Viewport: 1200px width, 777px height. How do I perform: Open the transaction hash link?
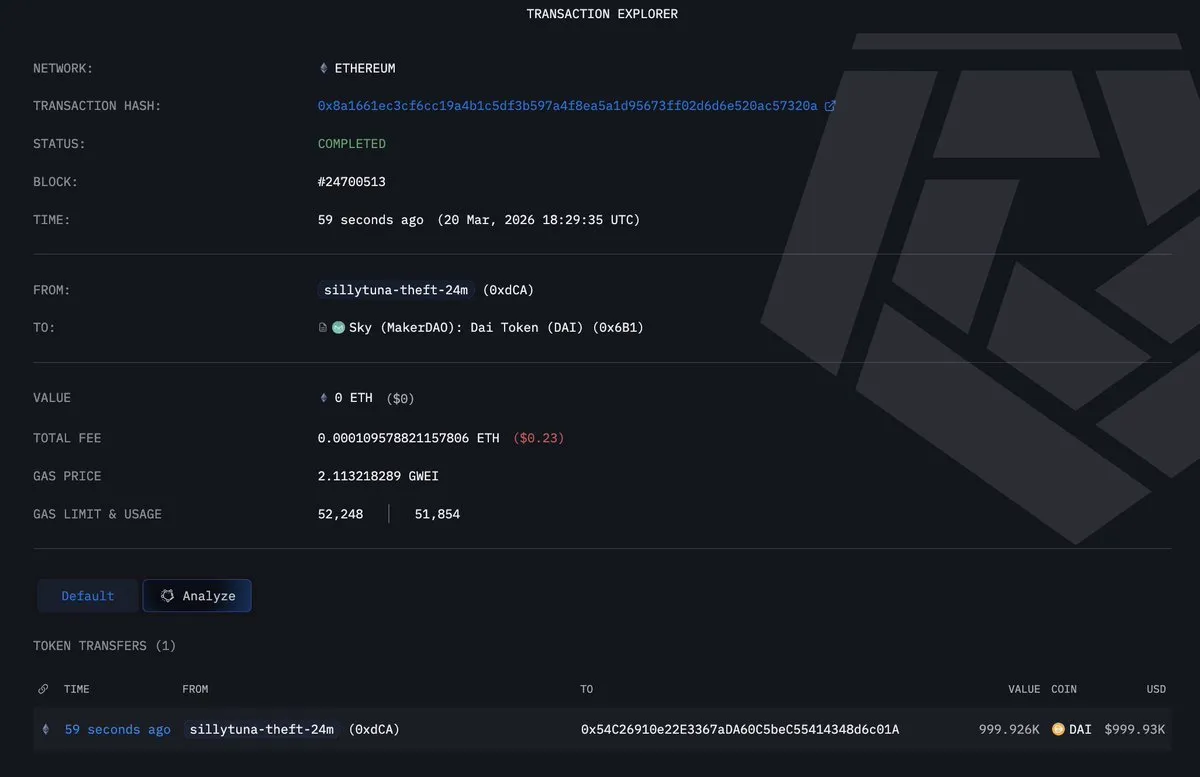click(567, 106)
